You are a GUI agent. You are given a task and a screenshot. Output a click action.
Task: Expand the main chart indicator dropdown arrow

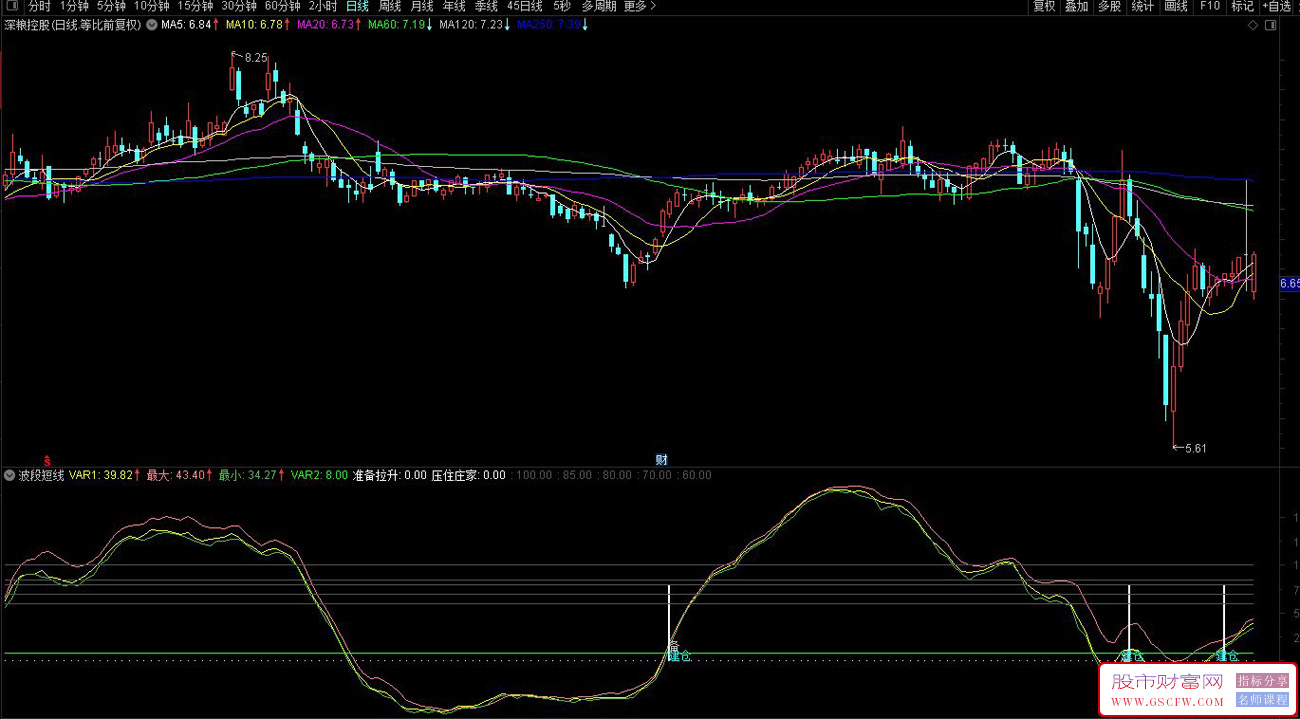click(151, 25)
